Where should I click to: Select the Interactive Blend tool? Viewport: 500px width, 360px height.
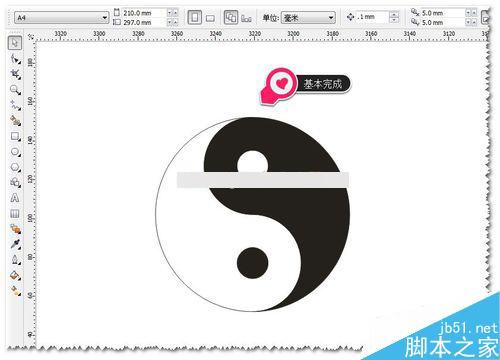pyautogui.click(x=15, y=229)
